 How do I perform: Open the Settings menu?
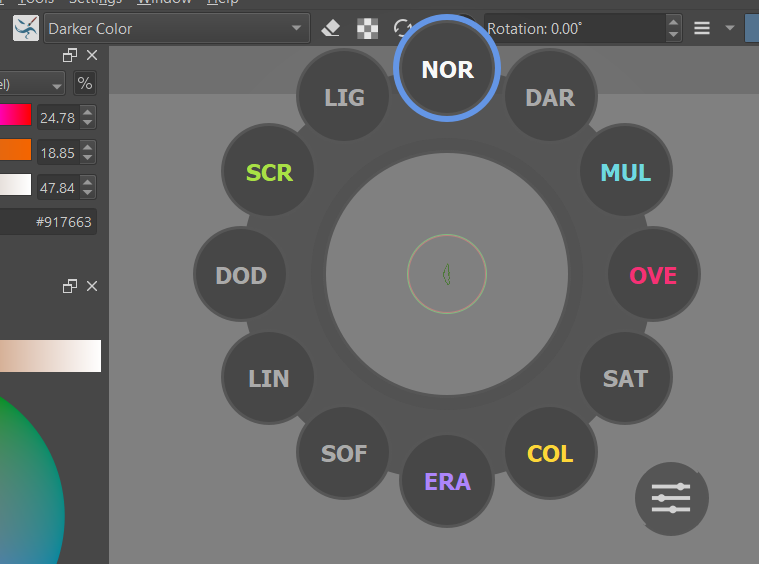[95, 2]
